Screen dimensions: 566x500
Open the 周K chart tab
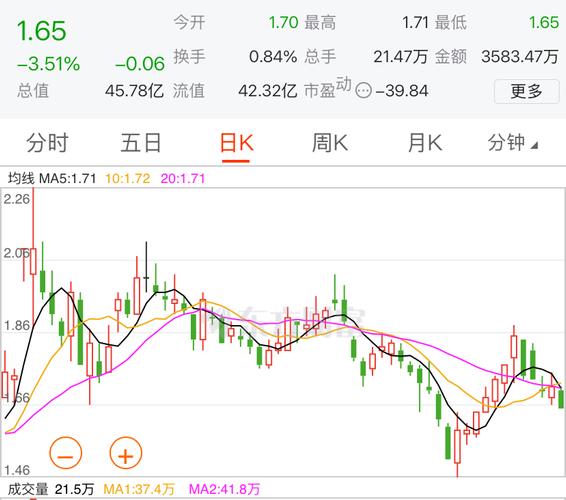point(330,143)
